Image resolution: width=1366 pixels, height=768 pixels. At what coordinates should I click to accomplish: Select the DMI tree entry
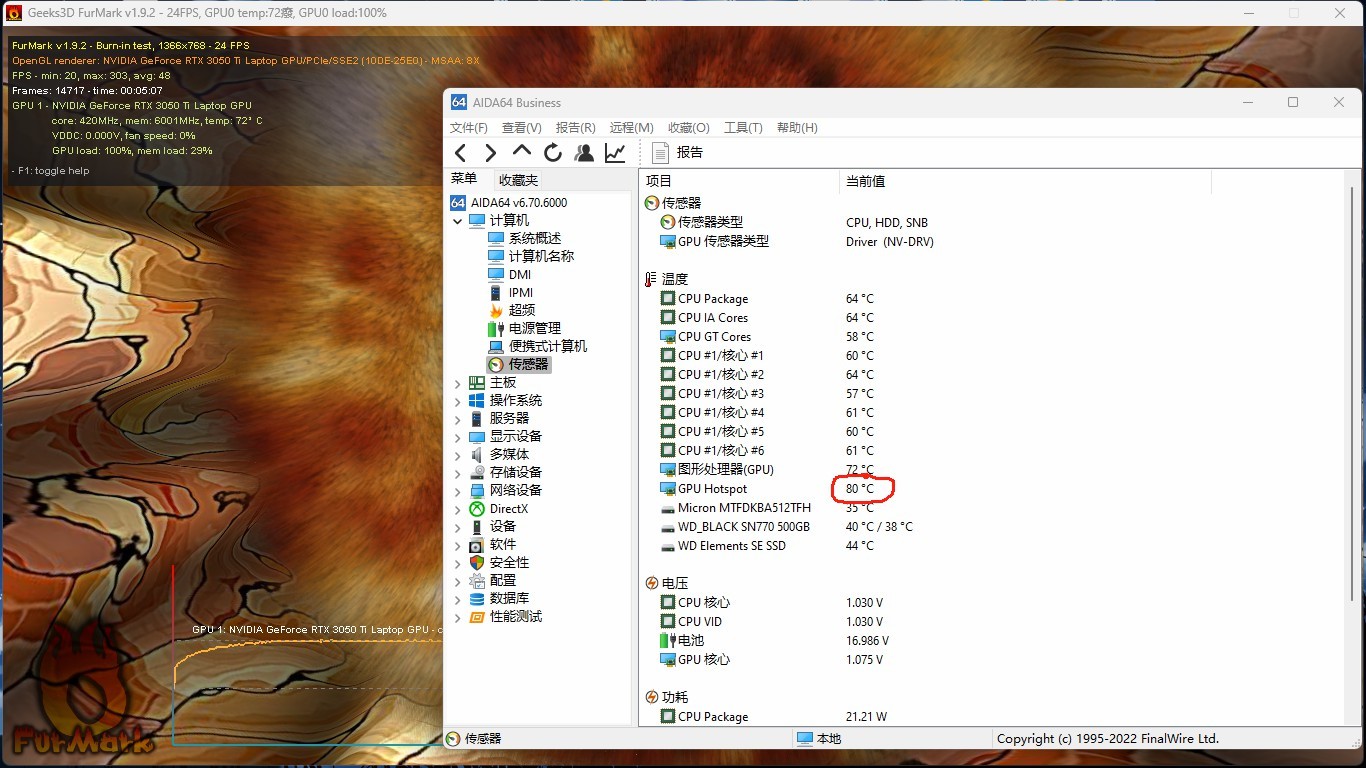[x=509, y=274]
